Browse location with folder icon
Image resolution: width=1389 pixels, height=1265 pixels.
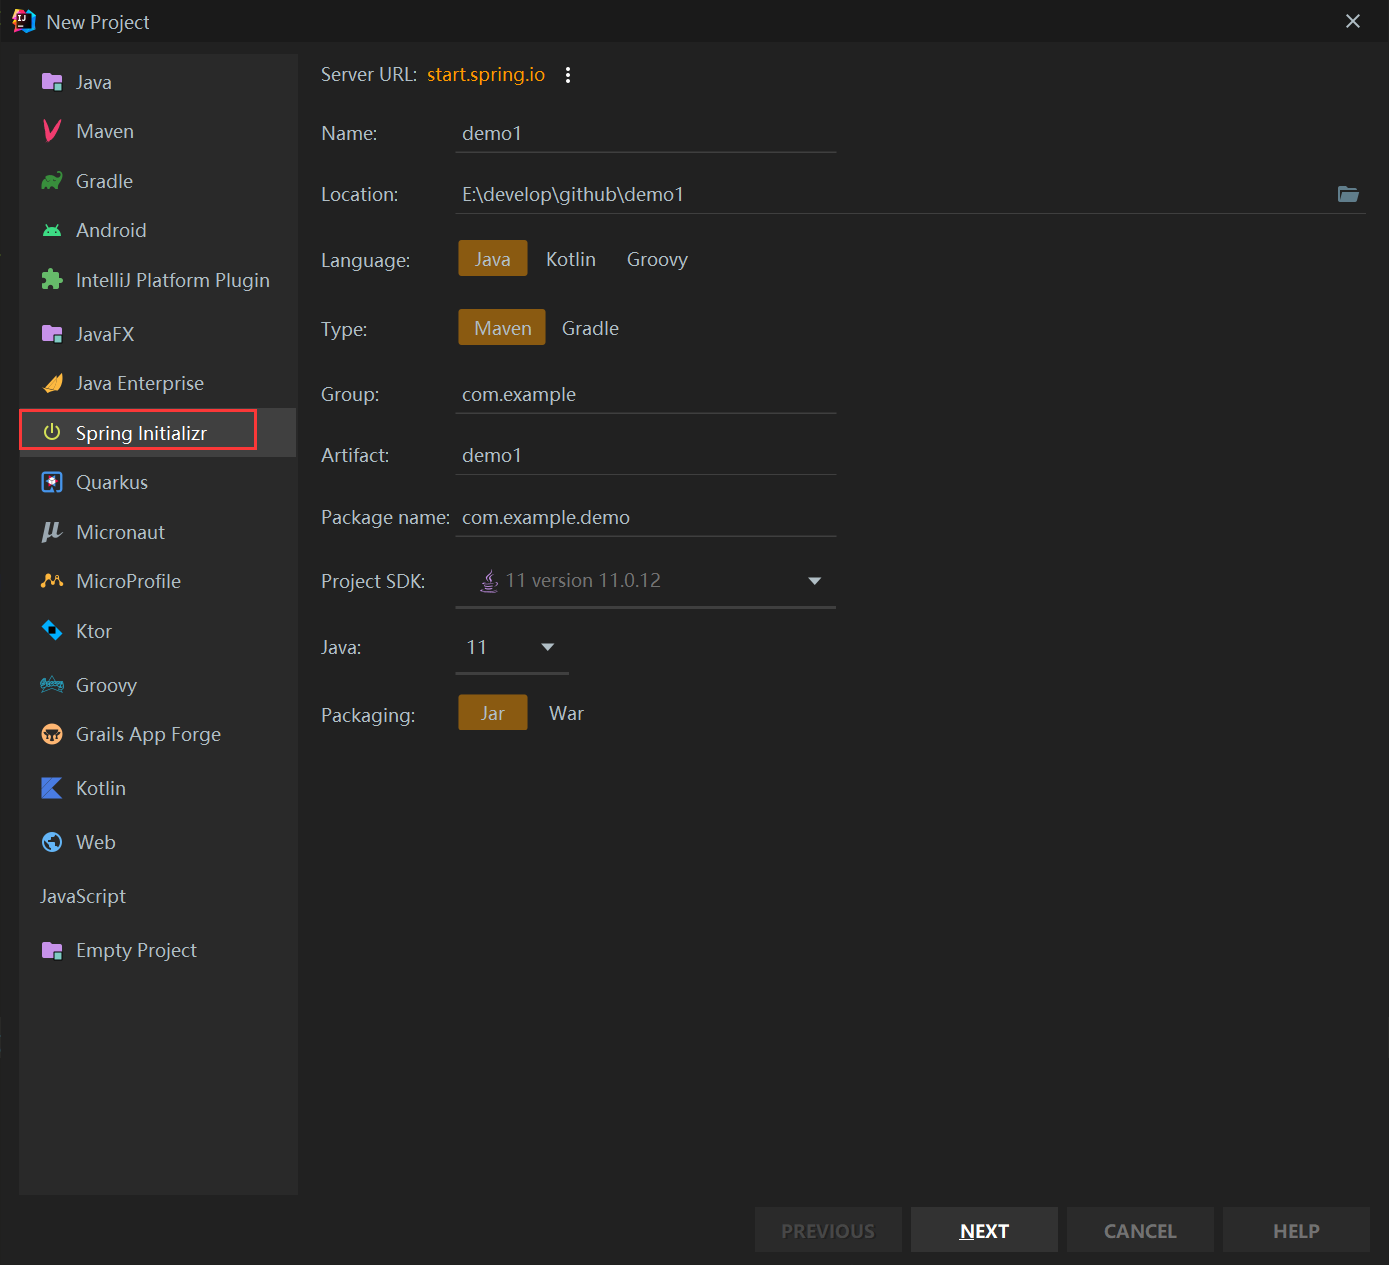click(1348, 194)
